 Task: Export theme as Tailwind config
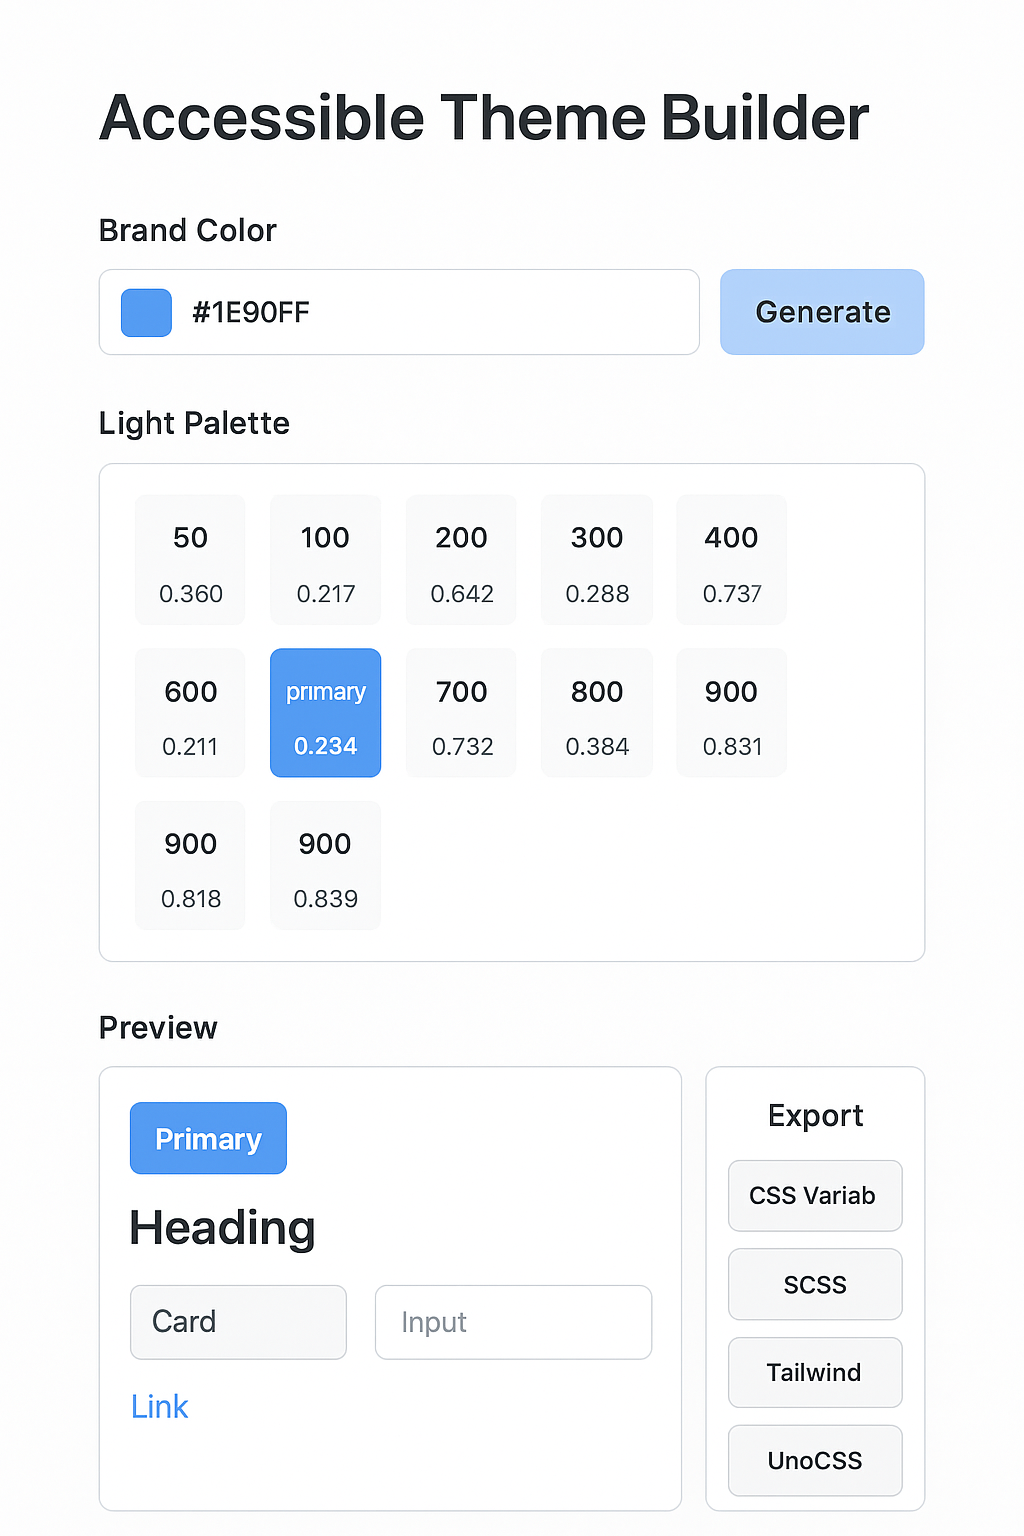[x=815, y=1372]
